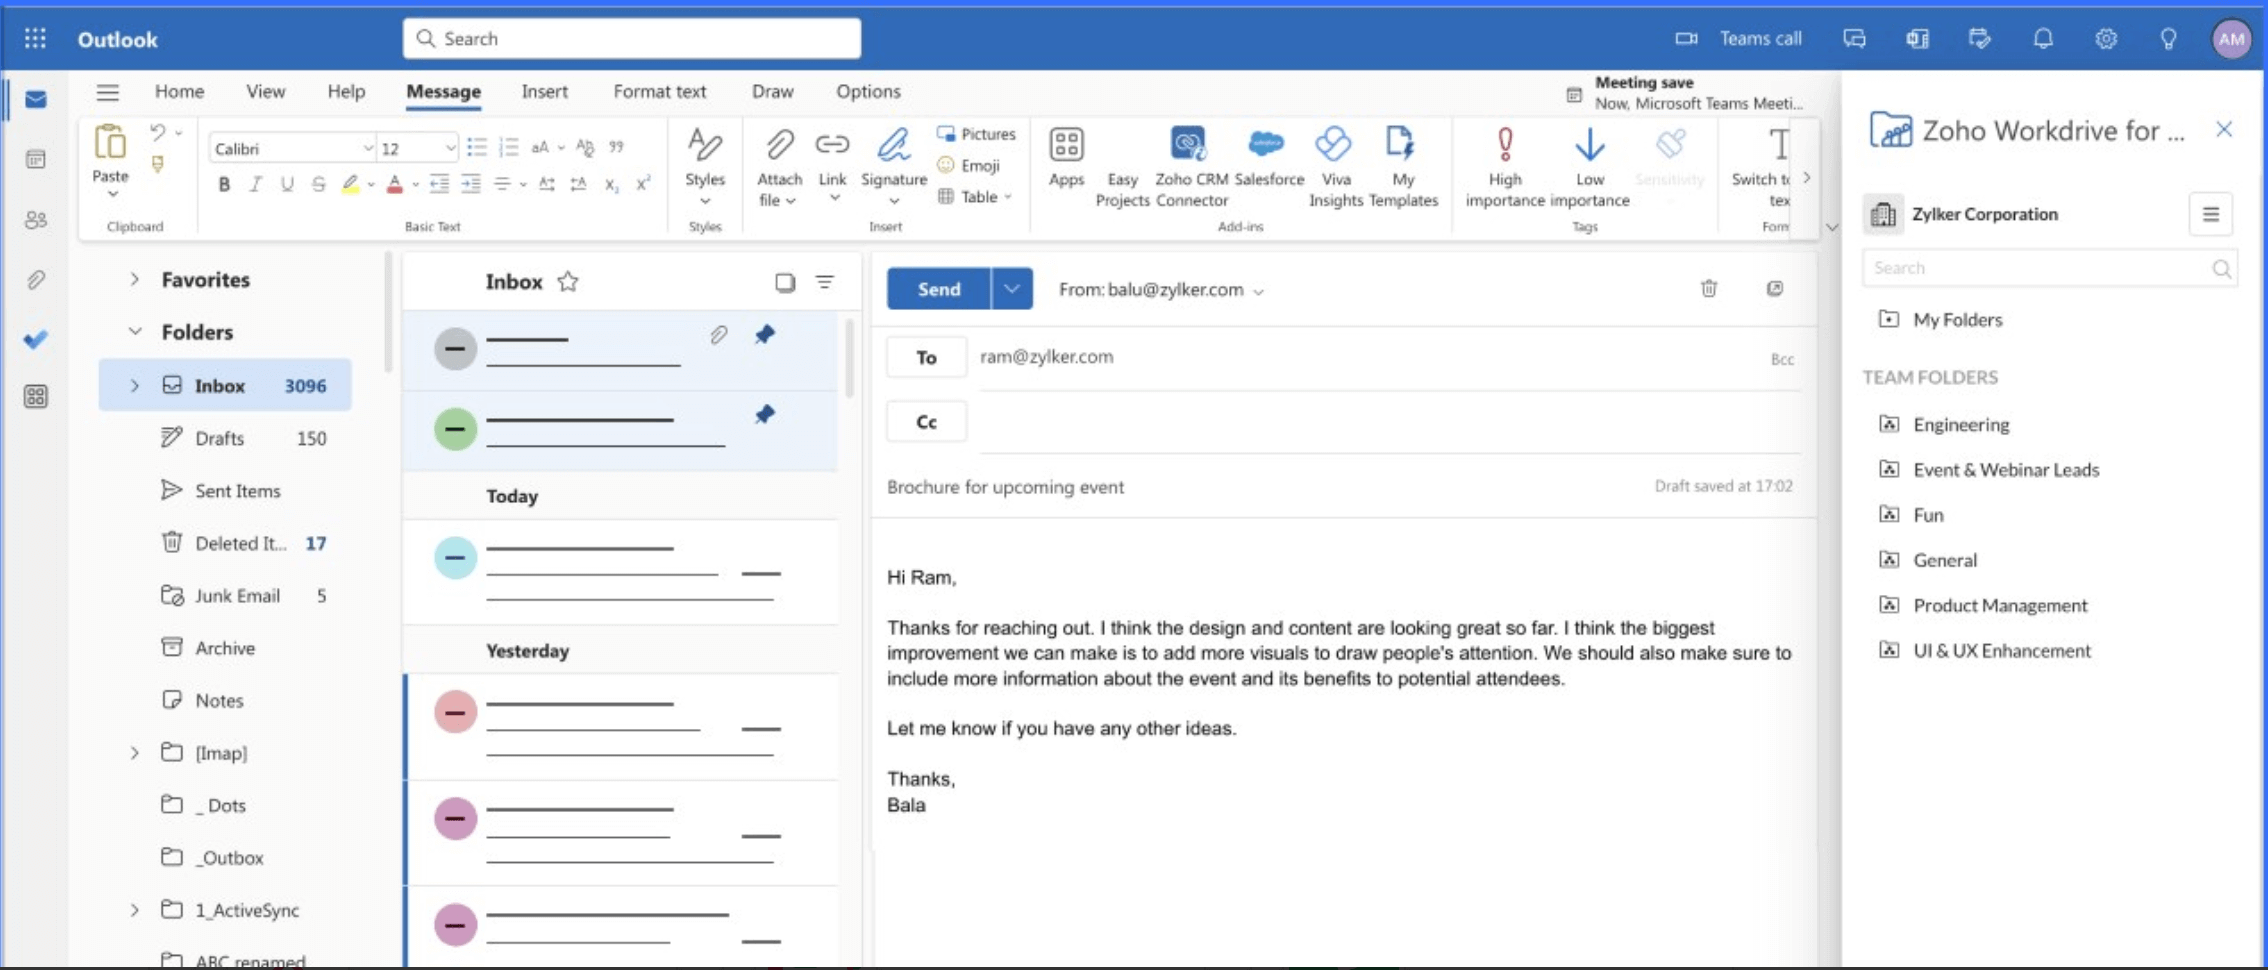Click the Bcc link

coord(1782,359)
